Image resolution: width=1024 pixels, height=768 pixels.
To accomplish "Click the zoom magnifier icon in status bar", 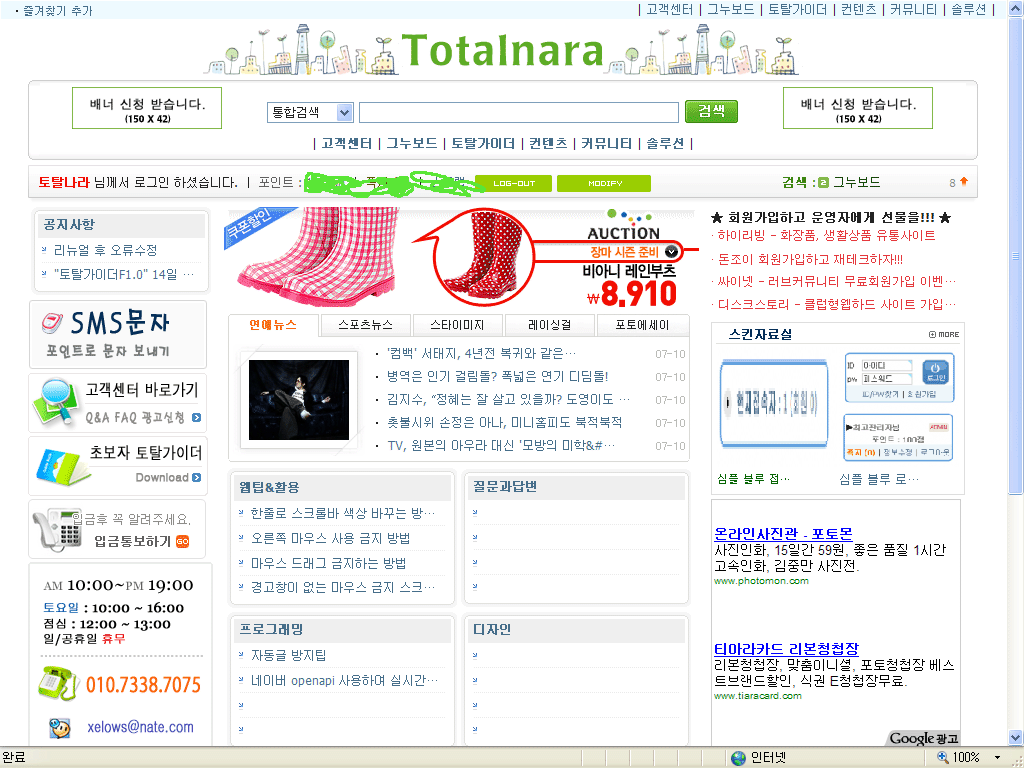I will [x=942, y=757].
